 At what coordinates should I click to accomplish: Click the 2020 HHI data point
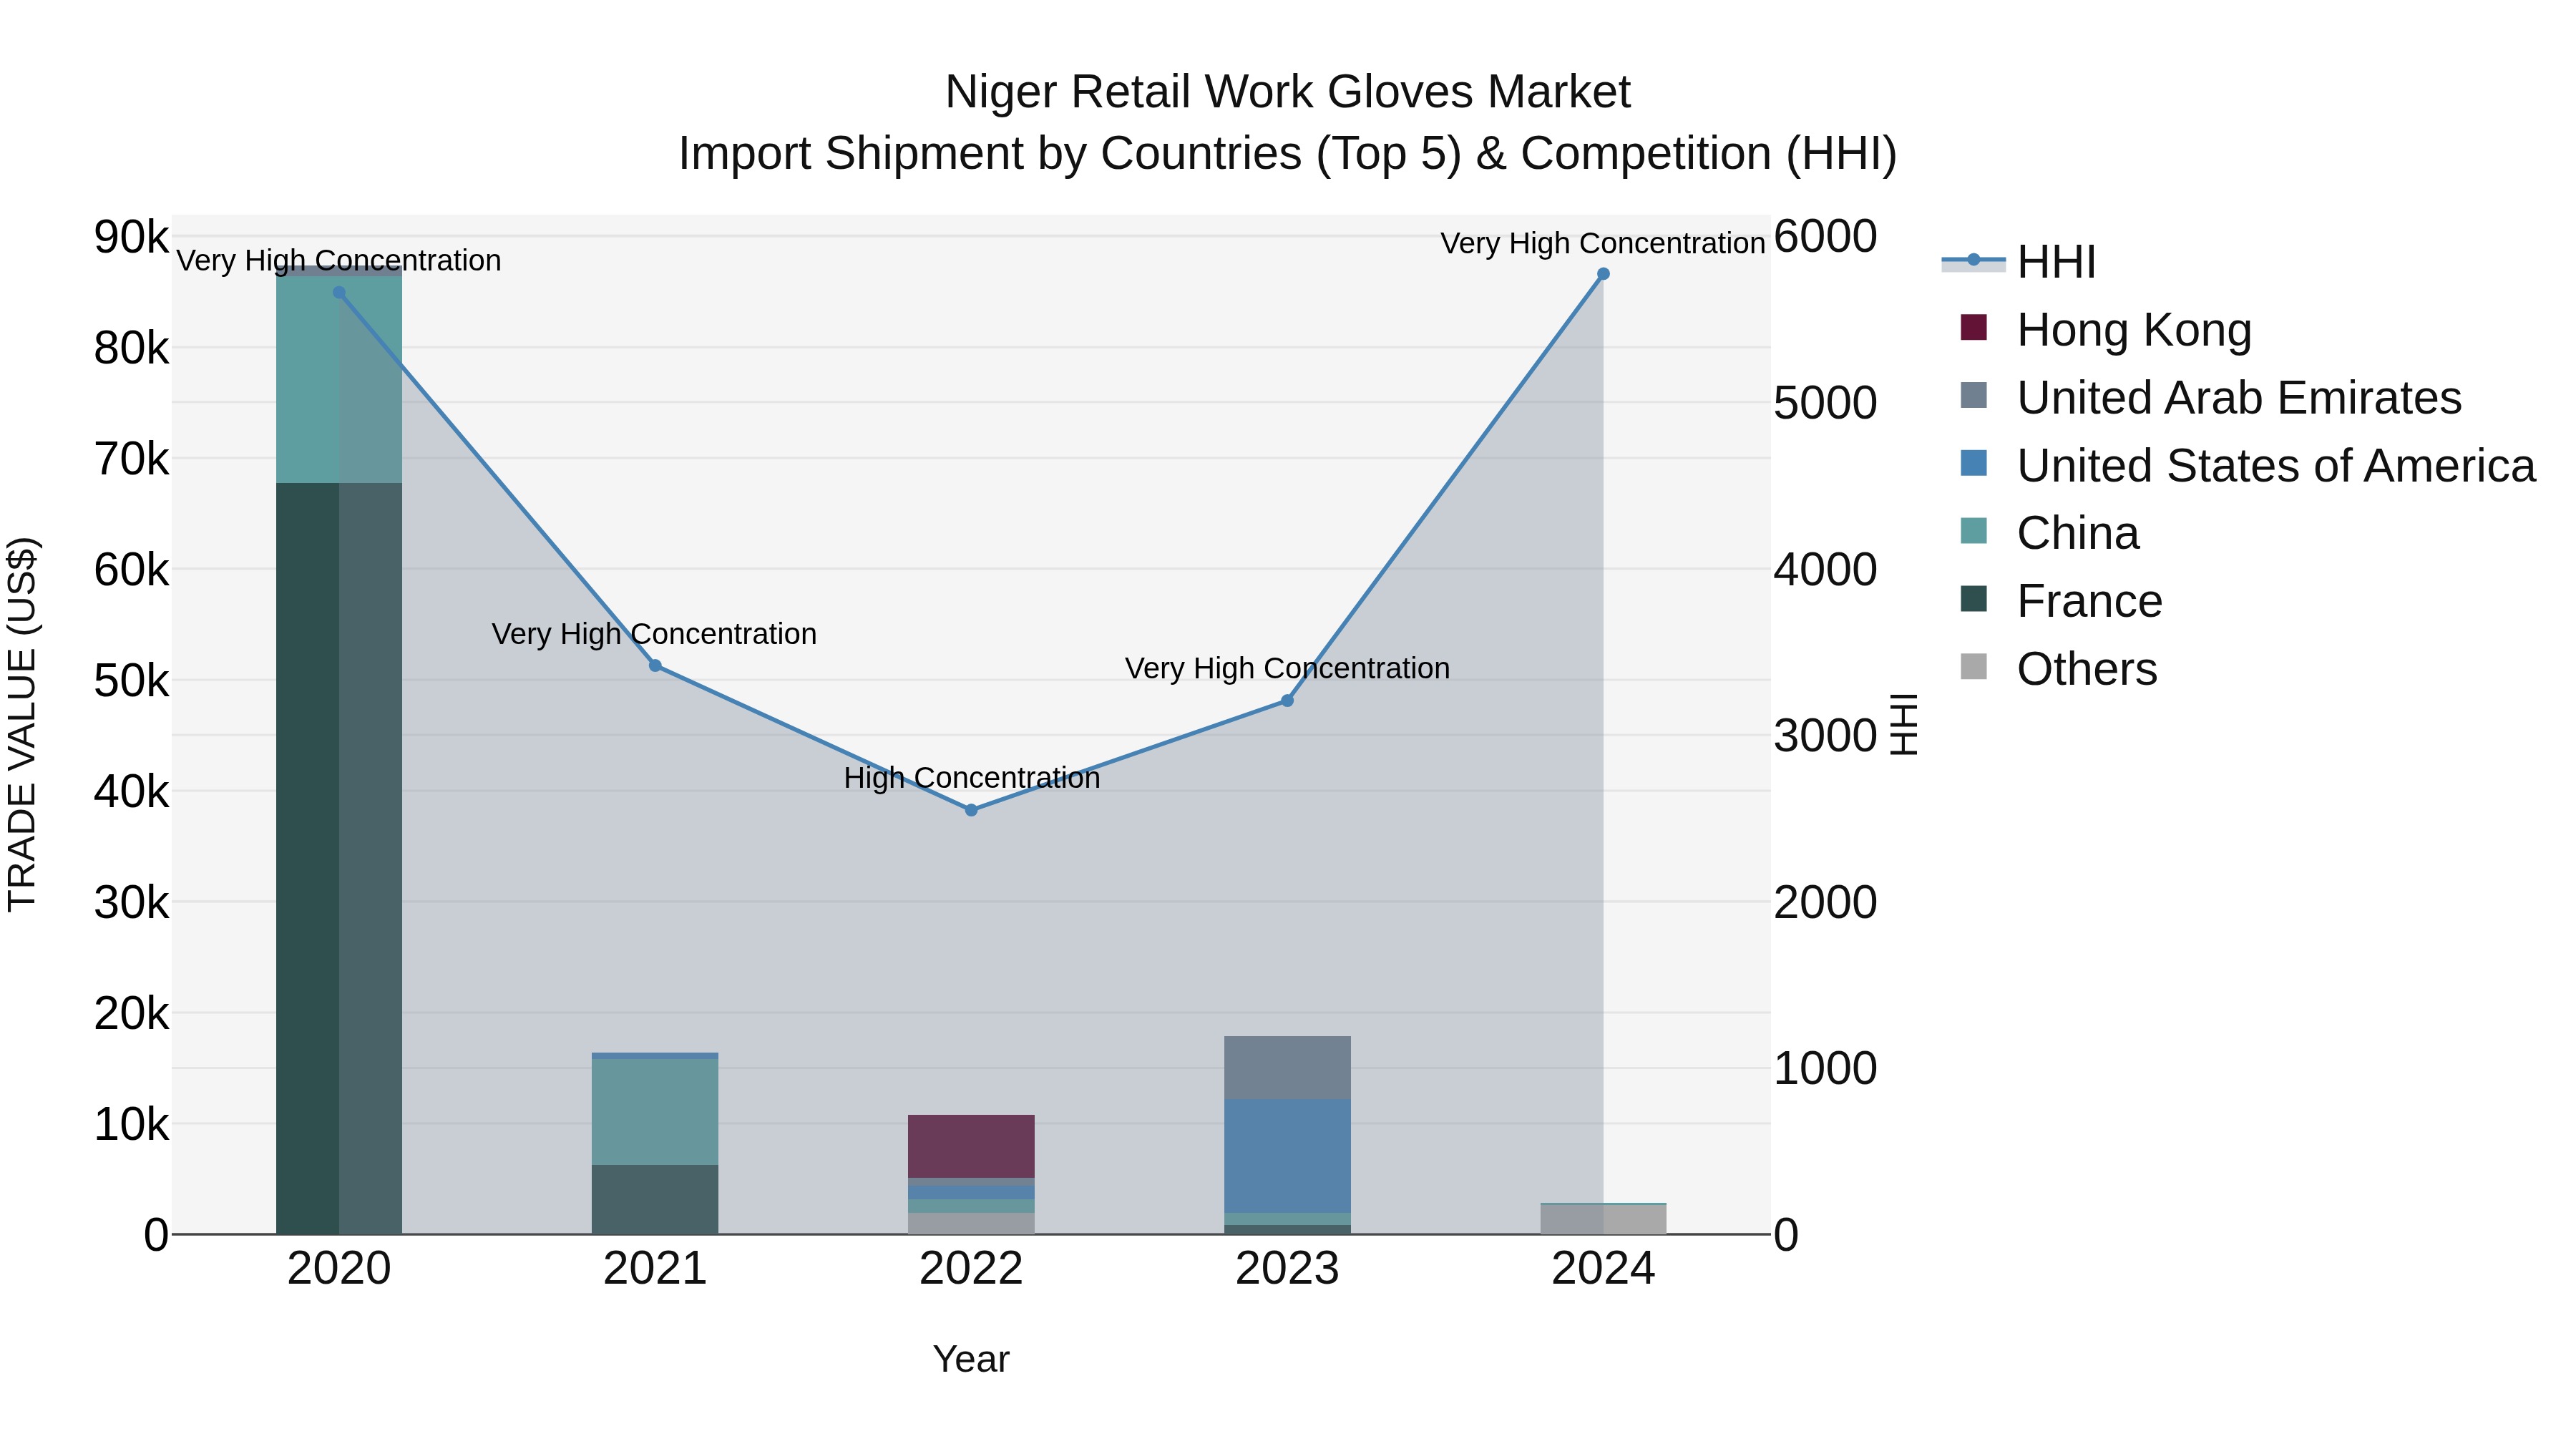click(x=339, y=293)
